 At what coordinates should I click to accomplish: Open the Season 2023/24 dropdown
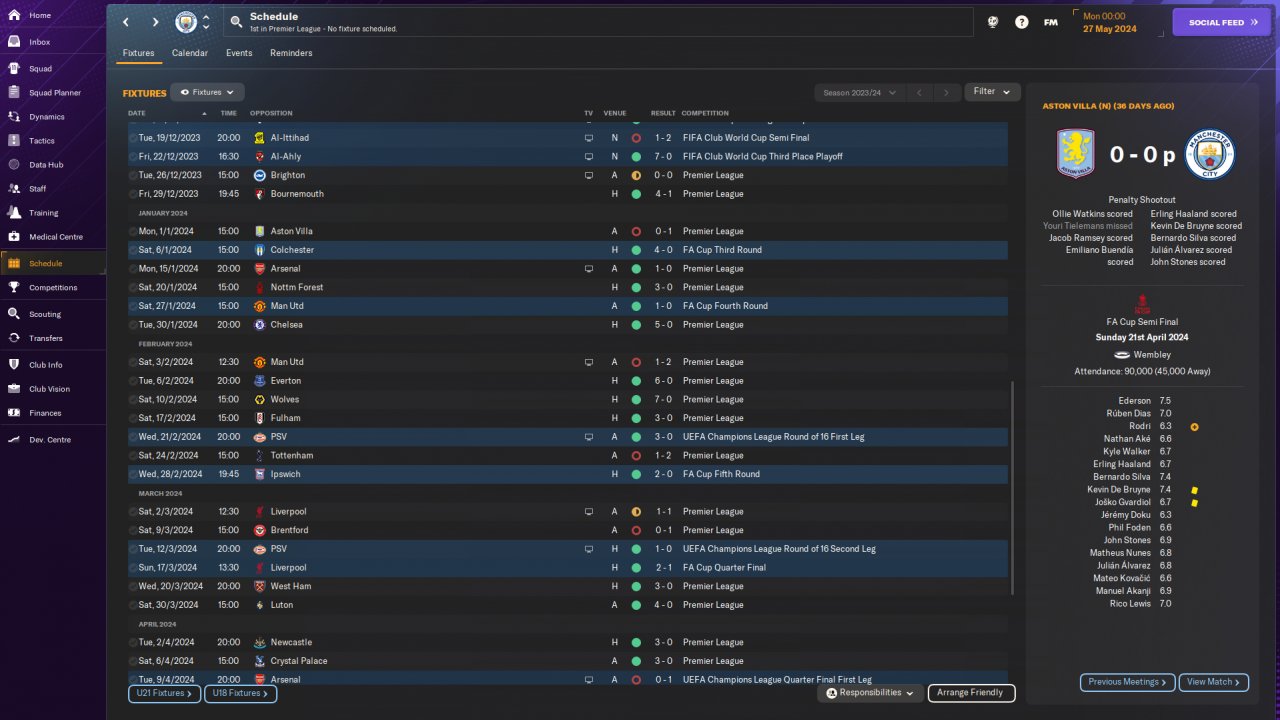point(859,93)
